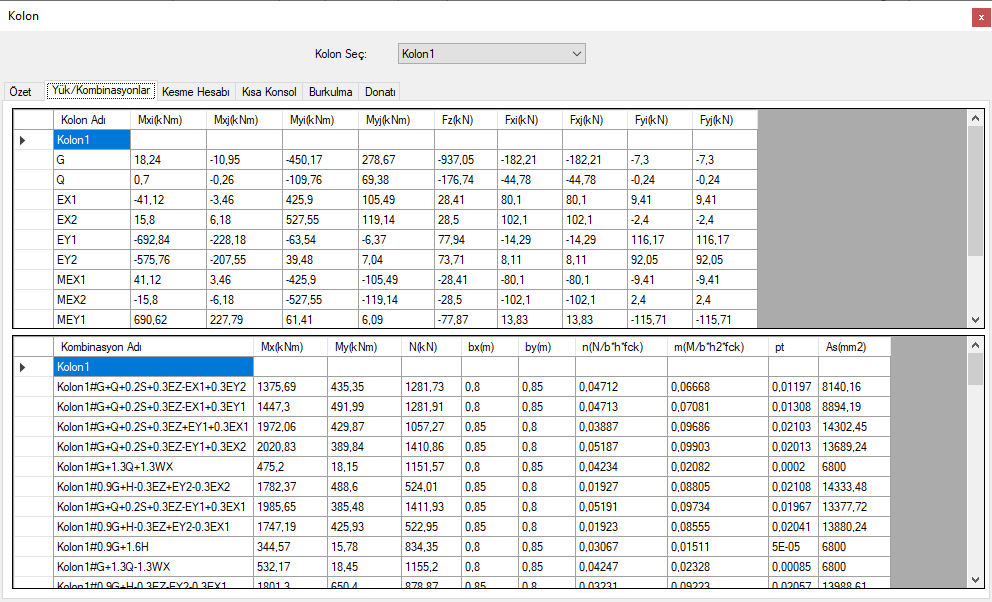Select combination Kolon1#G+1.3Q+1.3WX
The image size is (992, 602).
(153, 467)
